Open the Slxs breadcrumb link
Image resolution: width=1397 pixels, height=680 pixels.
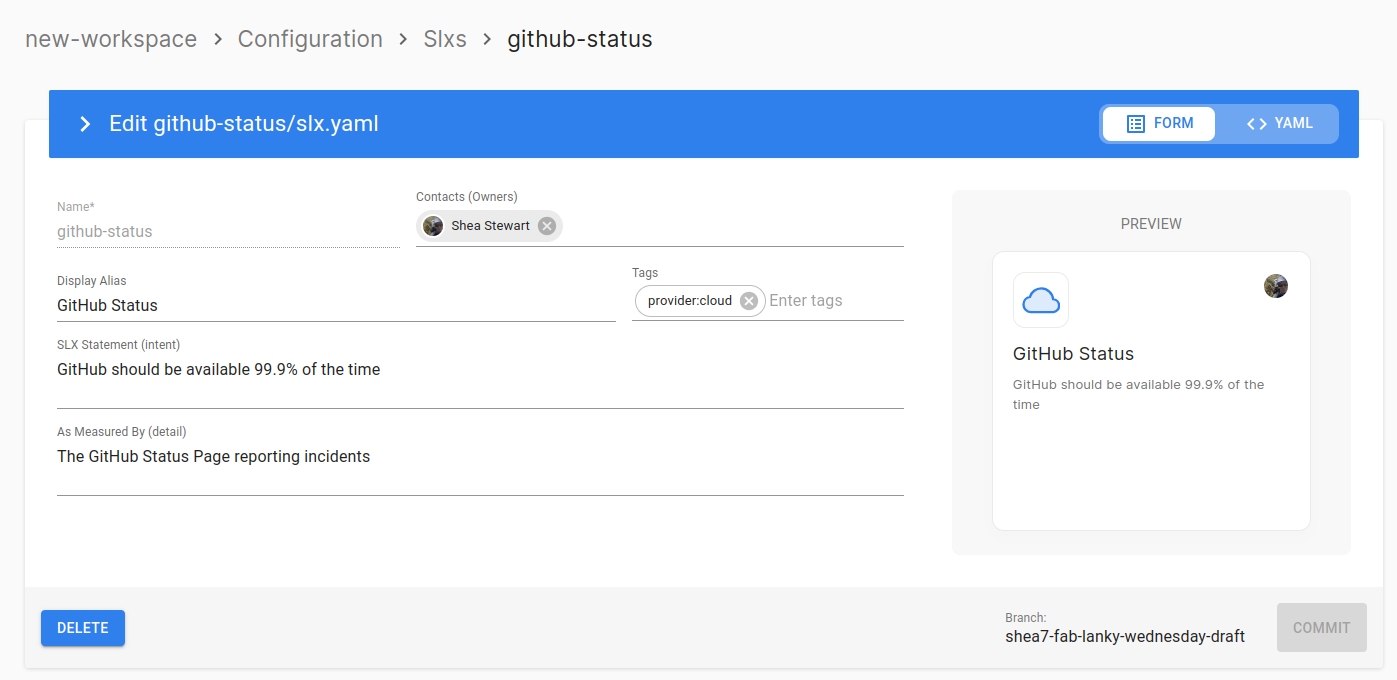(x=445, y=39)
